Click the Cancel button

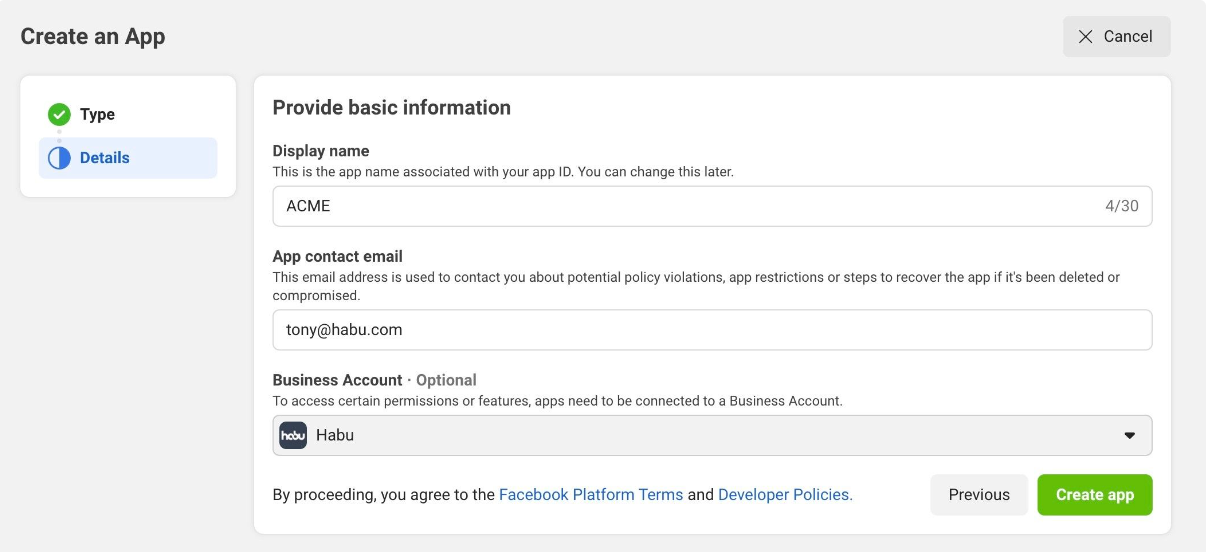[x=1116, y=36]
